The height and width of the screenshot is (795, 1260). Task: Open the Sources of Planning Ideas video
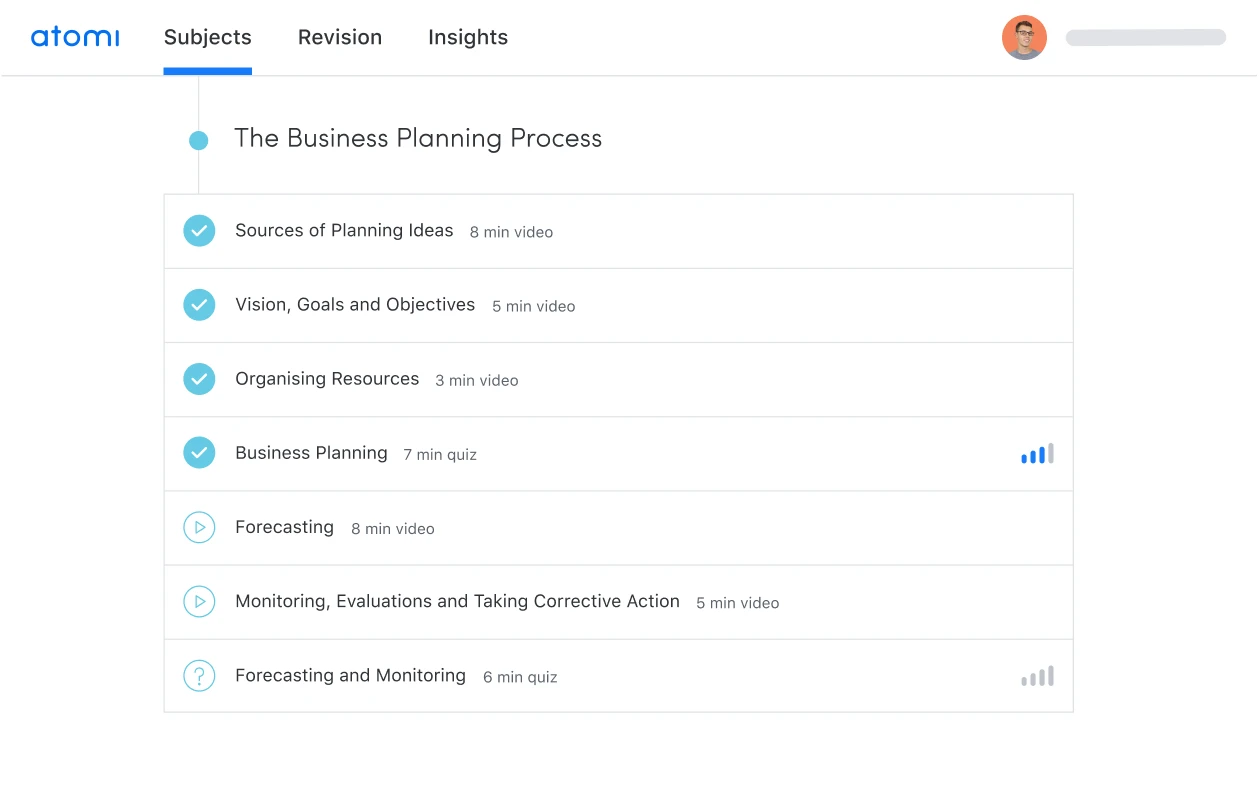coord(344,231)
